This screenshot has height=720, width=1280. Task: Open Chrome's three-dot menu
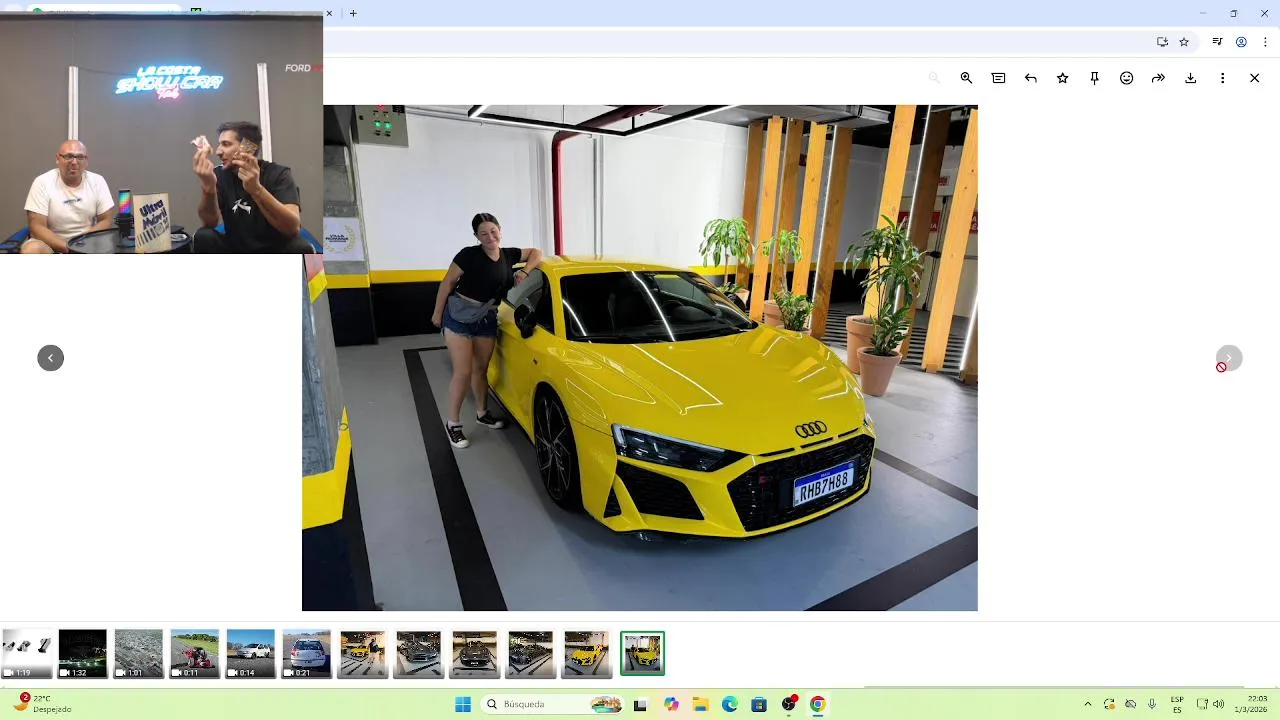click(x=1265, y=42)
